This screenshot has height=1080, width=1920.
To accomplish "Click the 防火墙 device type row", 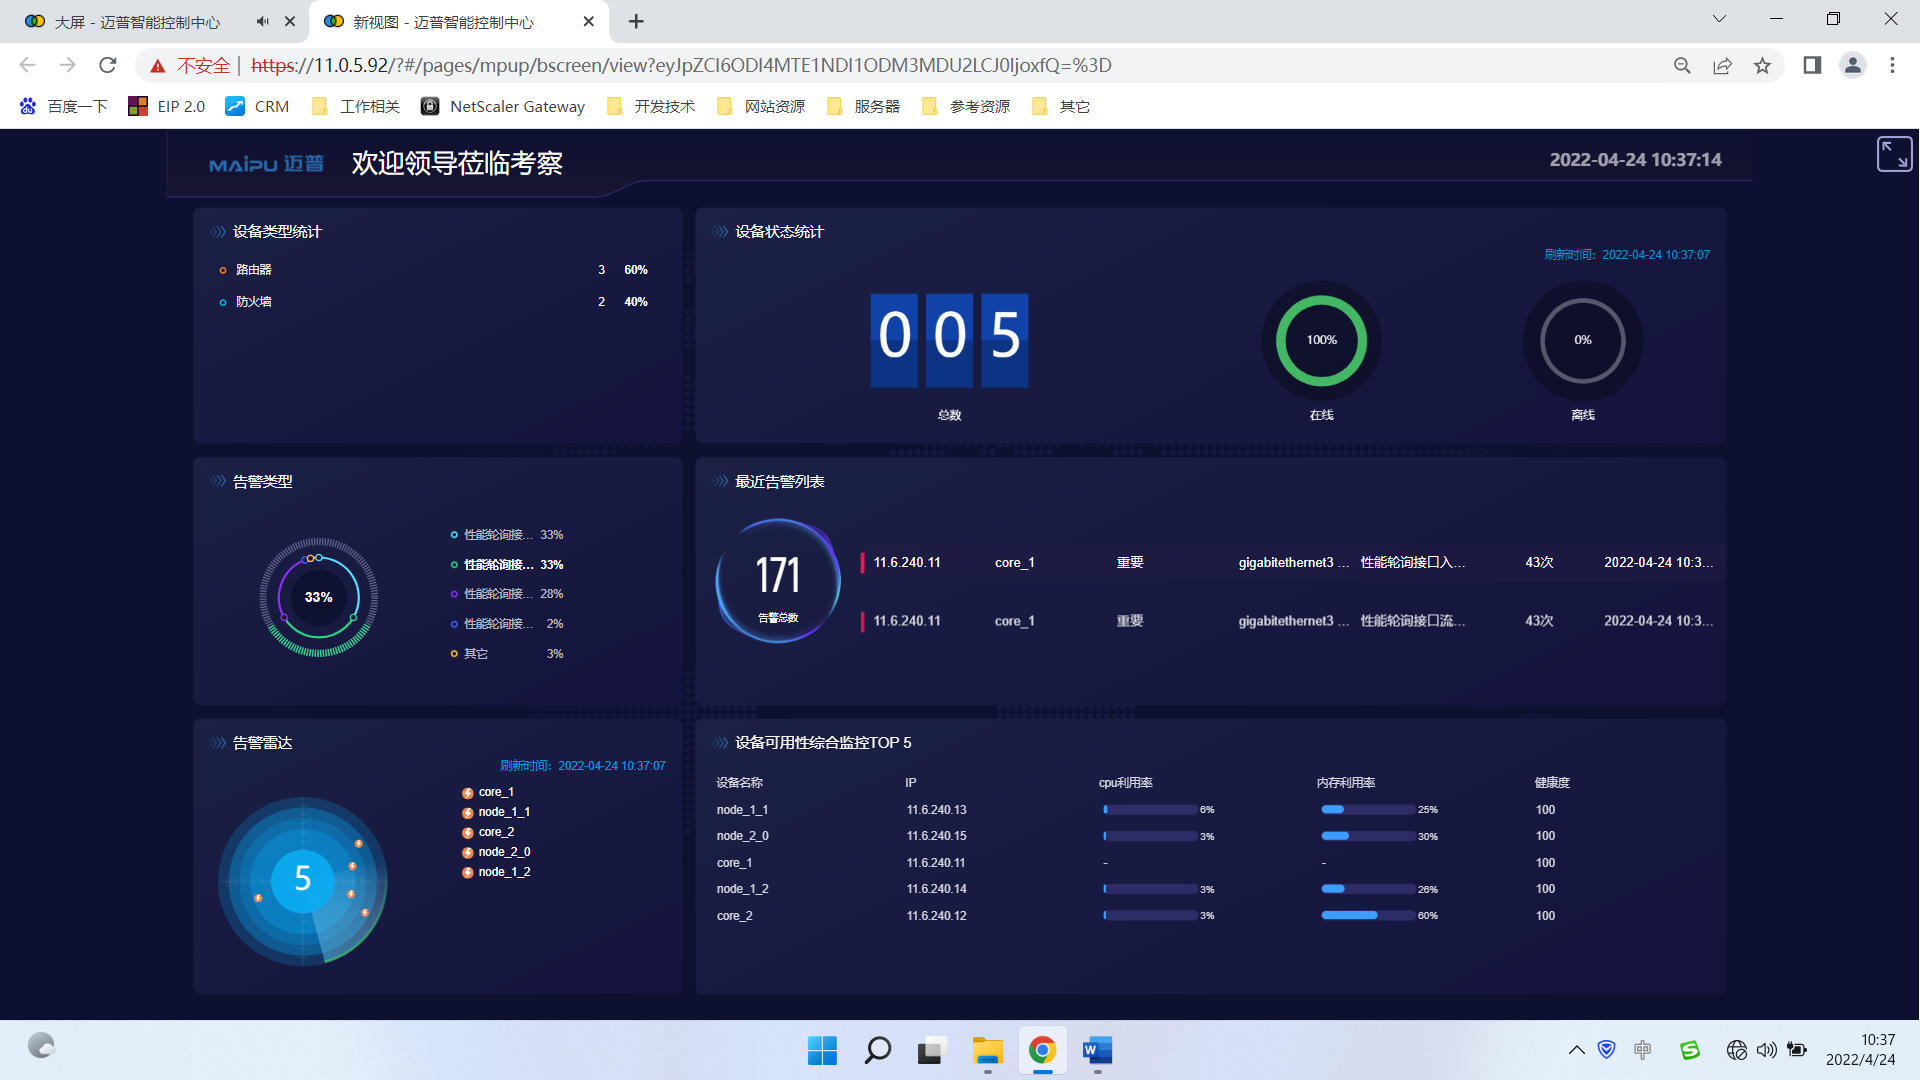I will click(x=434, y=302).
